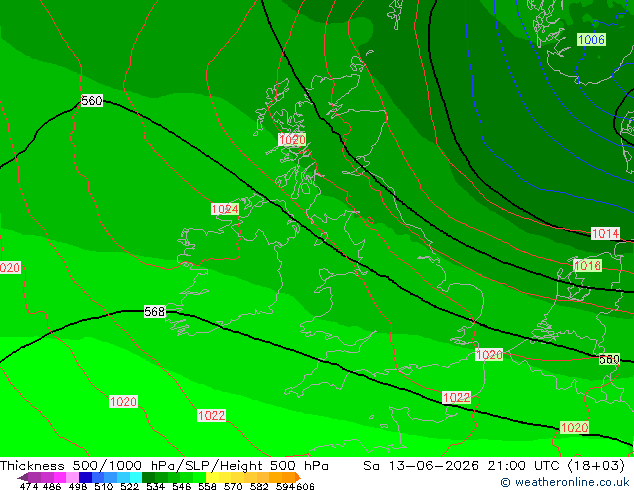The height and width of the screenshot is (490, 634).
Task: Click the dark blue legend swatch above 498
Action: [x=85, y=477]
